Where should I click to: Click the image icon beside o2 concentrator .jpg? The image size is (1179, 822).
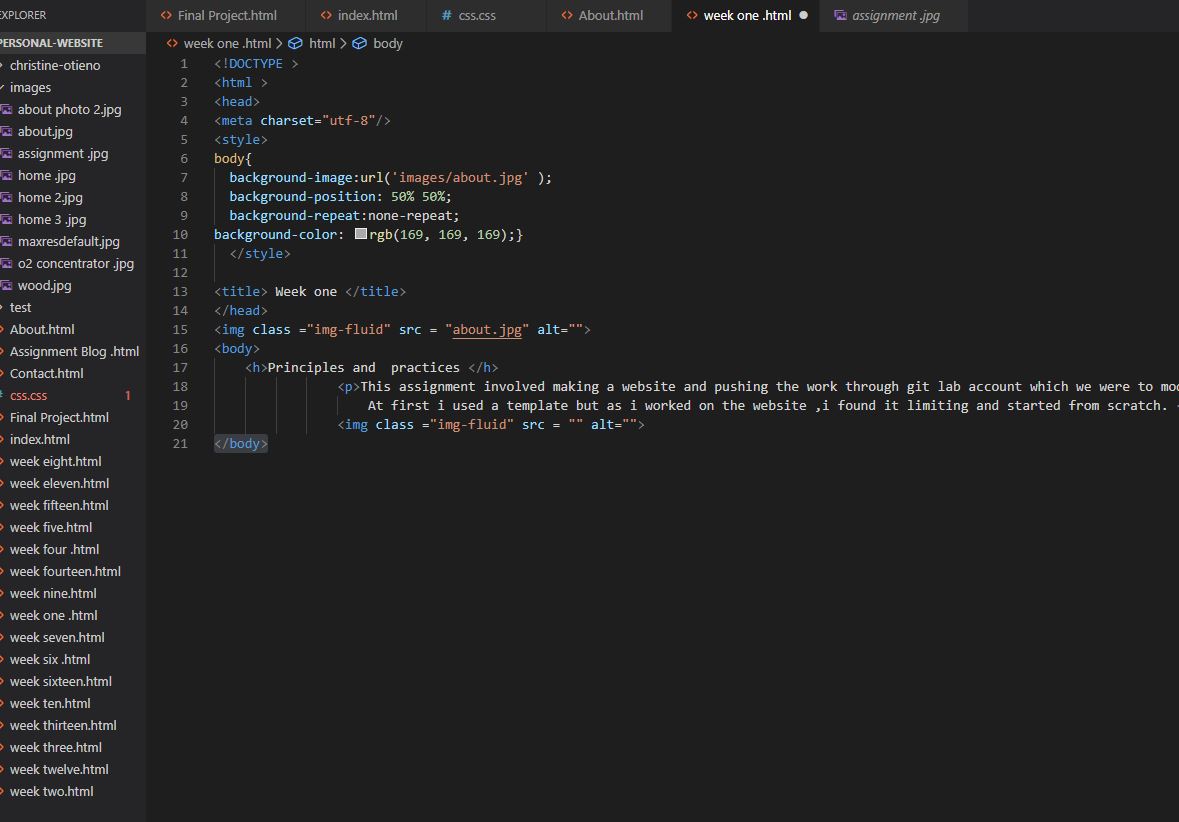tap(10, 263)
